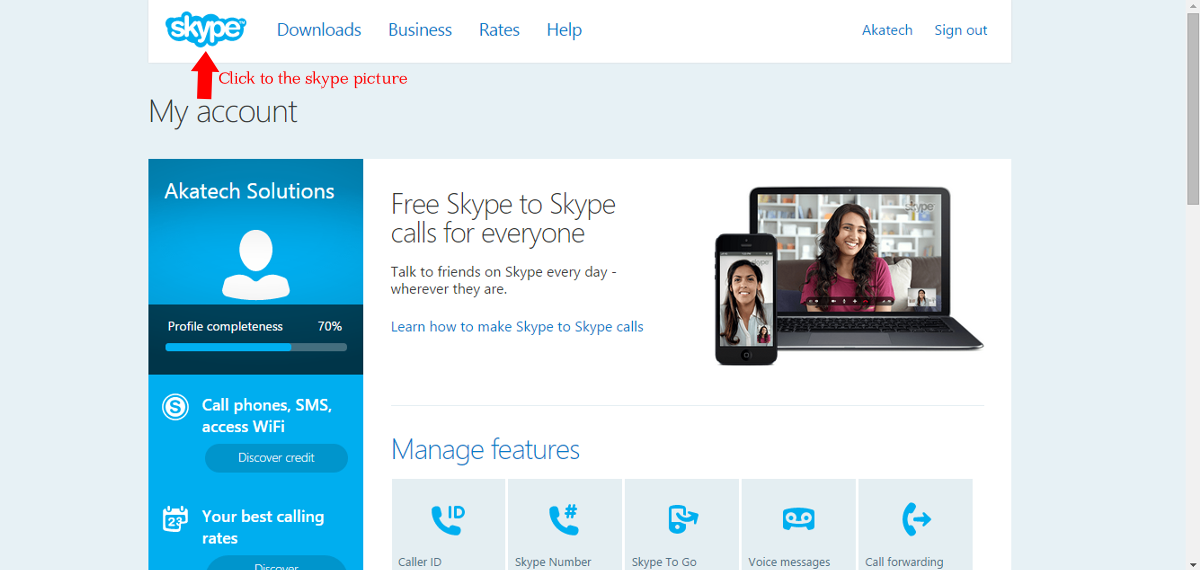Image resolution: width=1200 pixels, height=570 pixels.
Task: Click the profile completeness progress bar
Action: 256,347
